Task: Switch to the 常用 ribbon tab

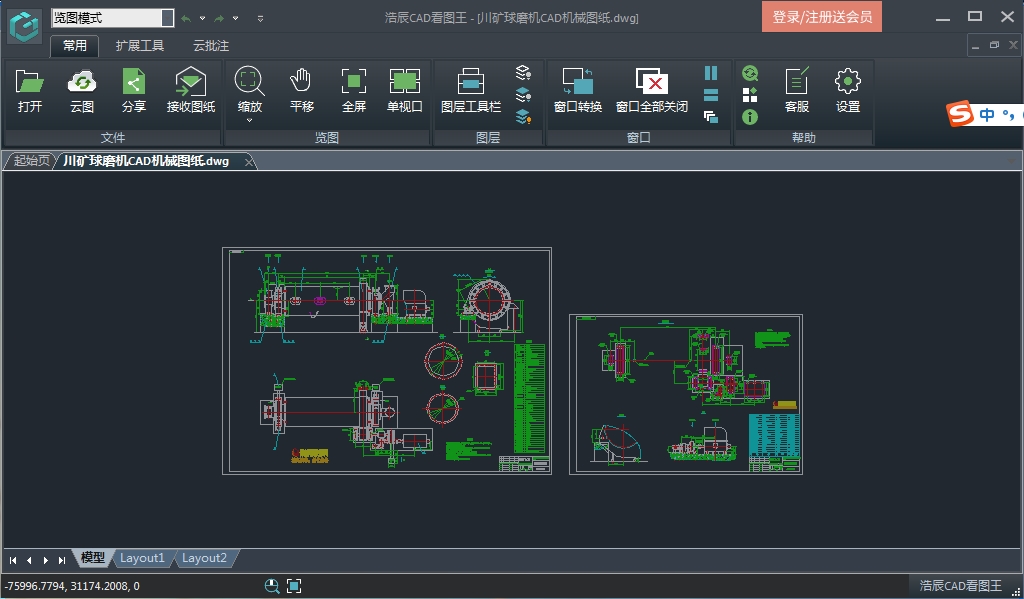Action: (x=74, y=46)
